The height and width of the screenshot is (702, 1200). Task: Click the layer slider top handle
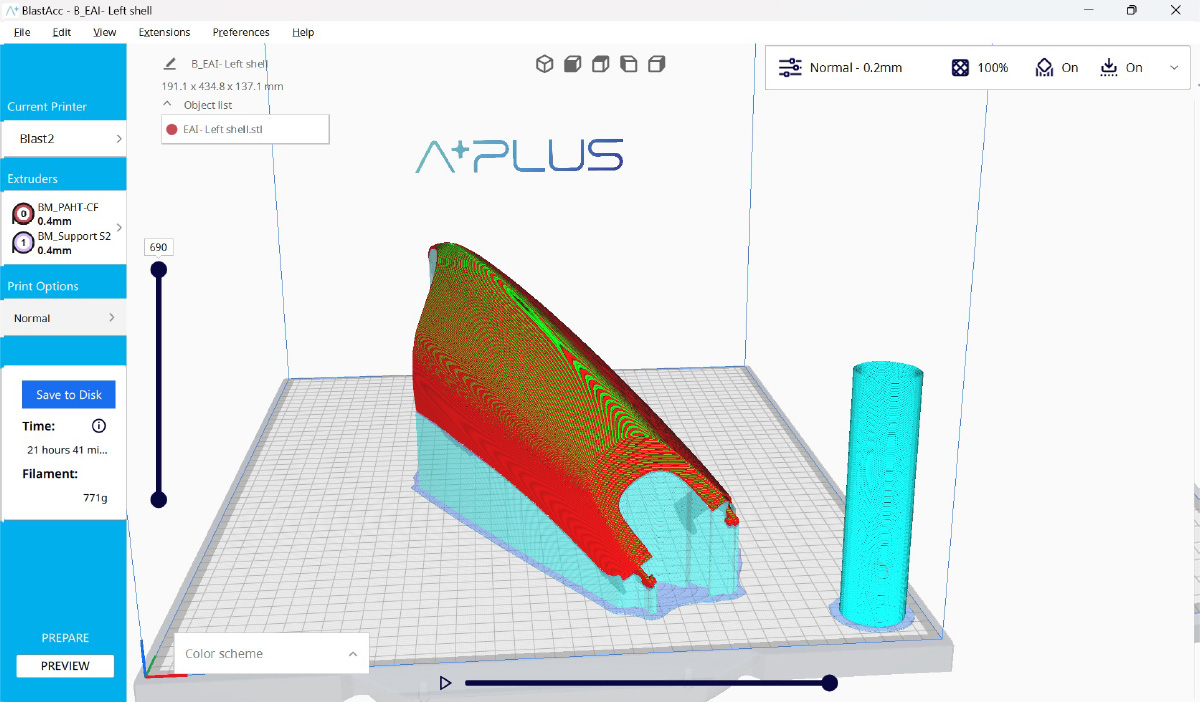pos(158,270)
